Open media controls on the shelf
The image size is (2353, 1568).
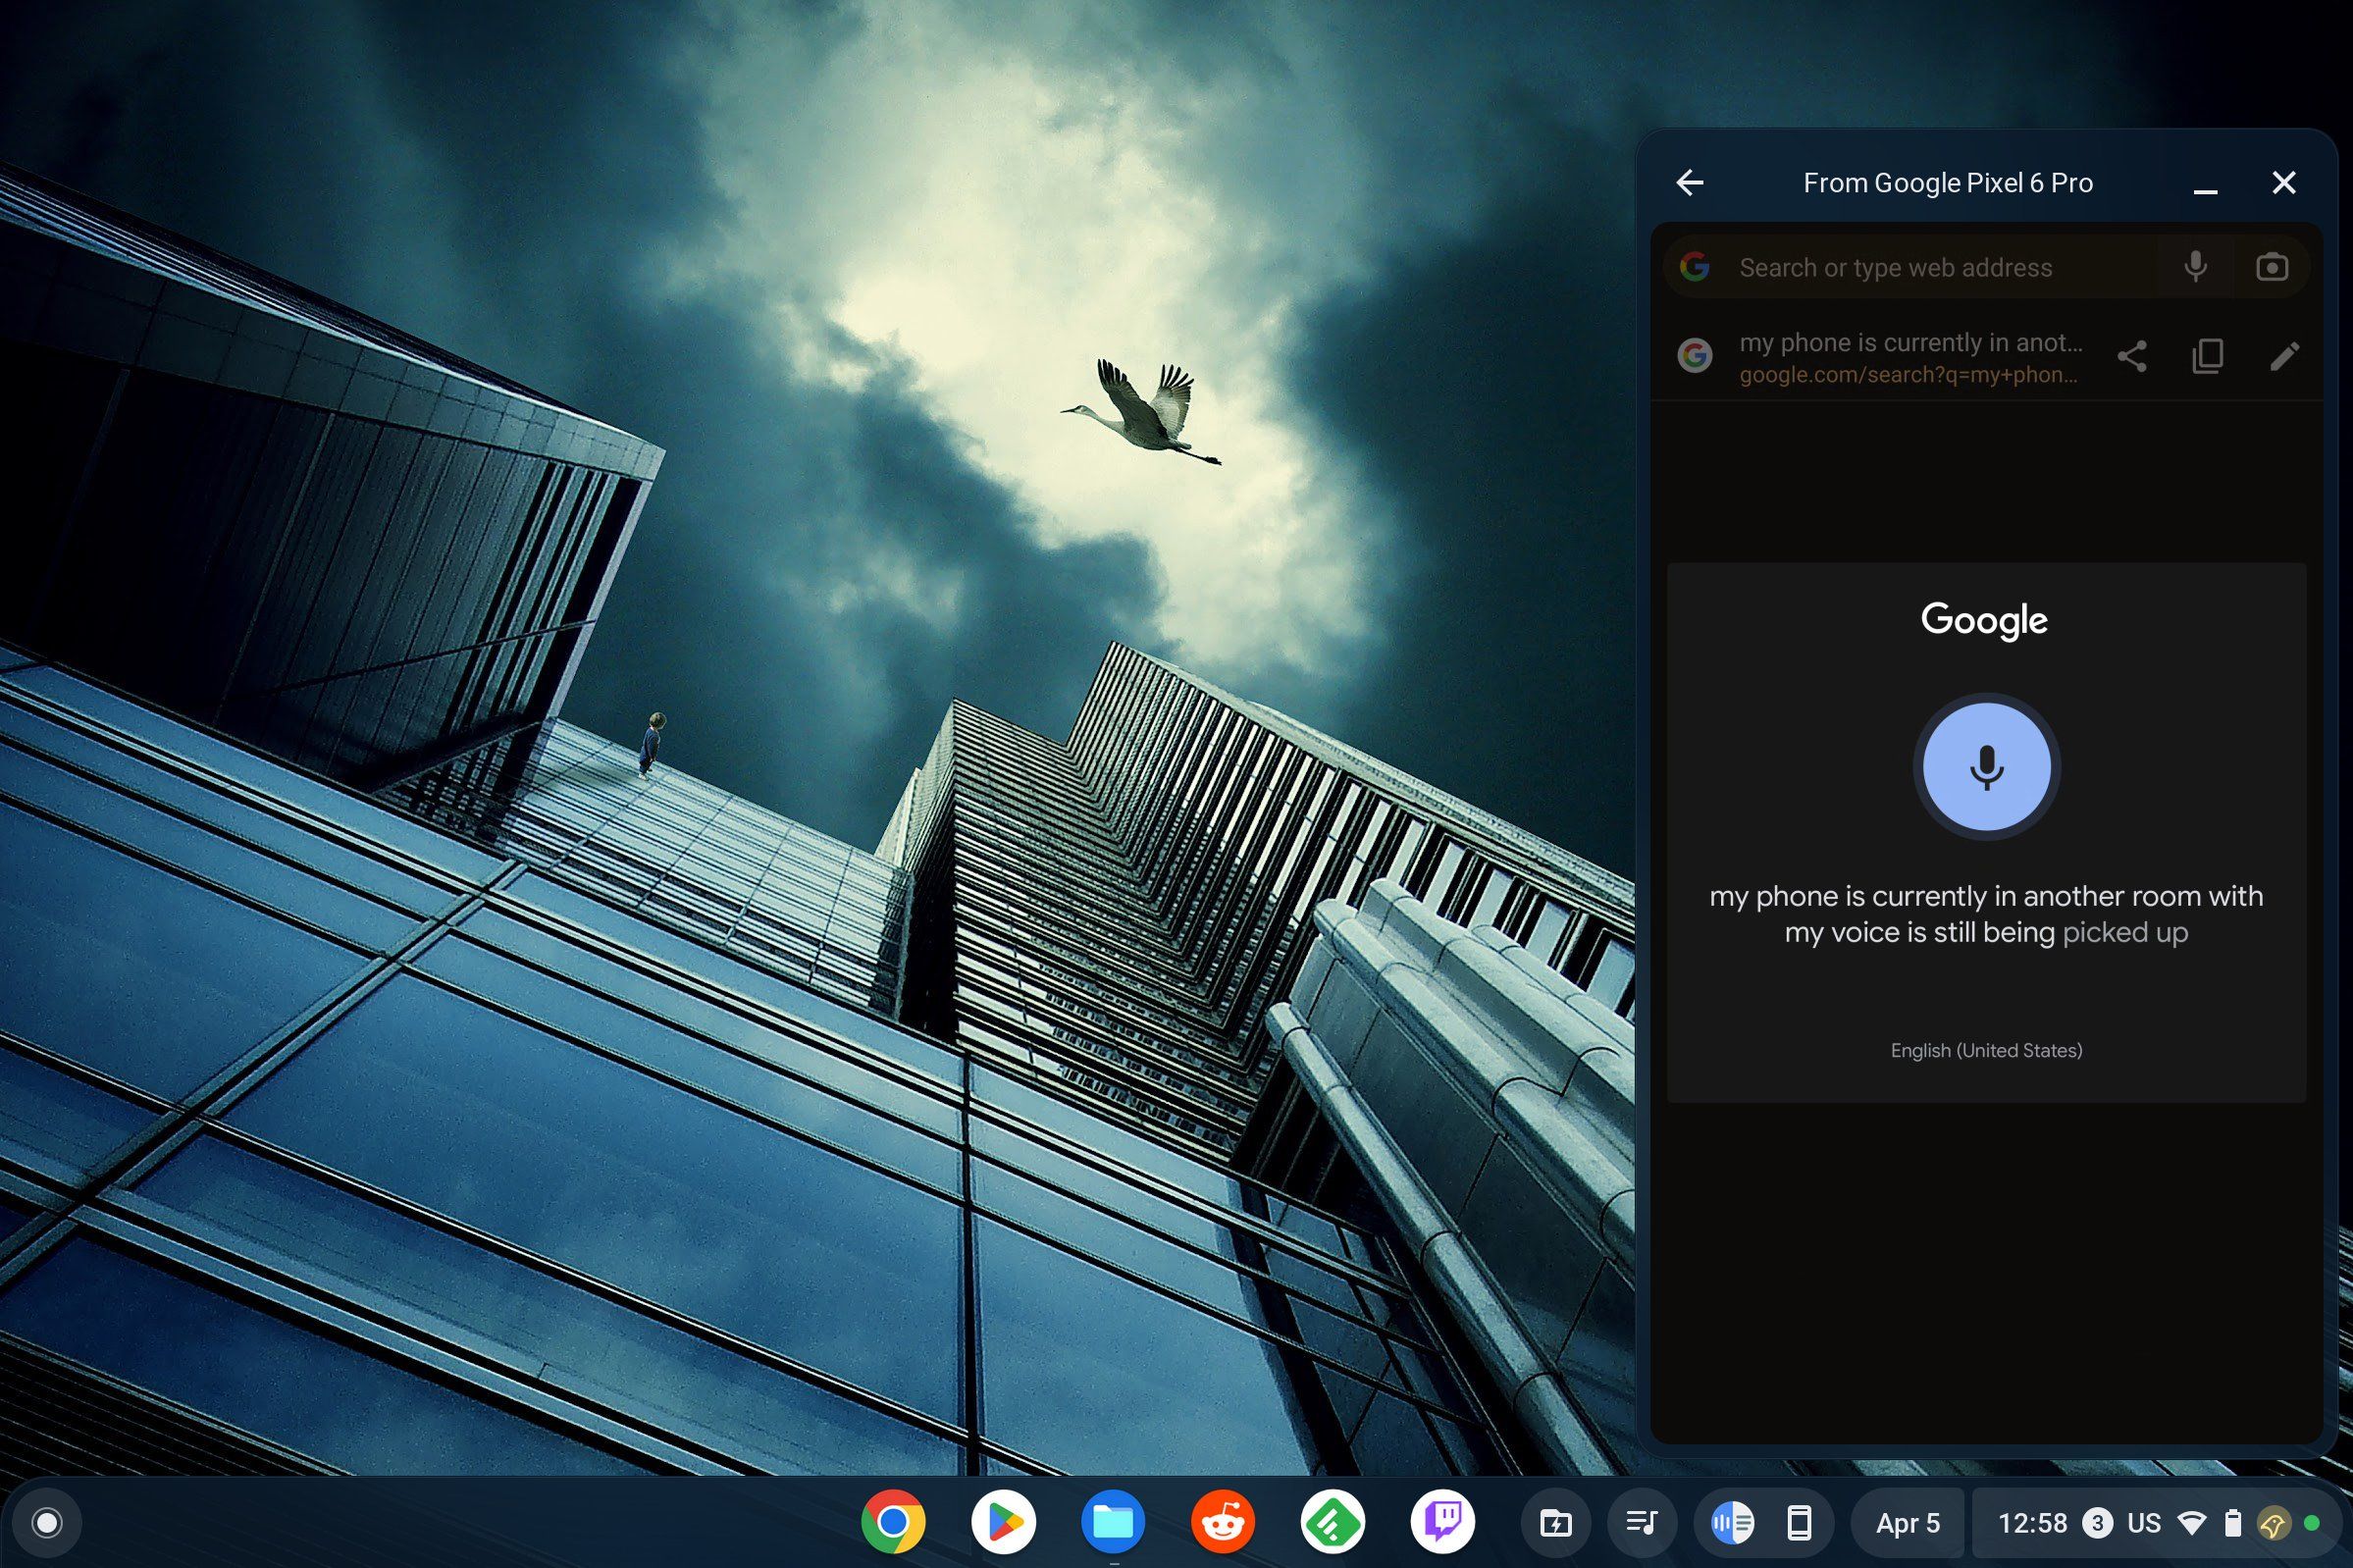(x=1641, y=1522)
